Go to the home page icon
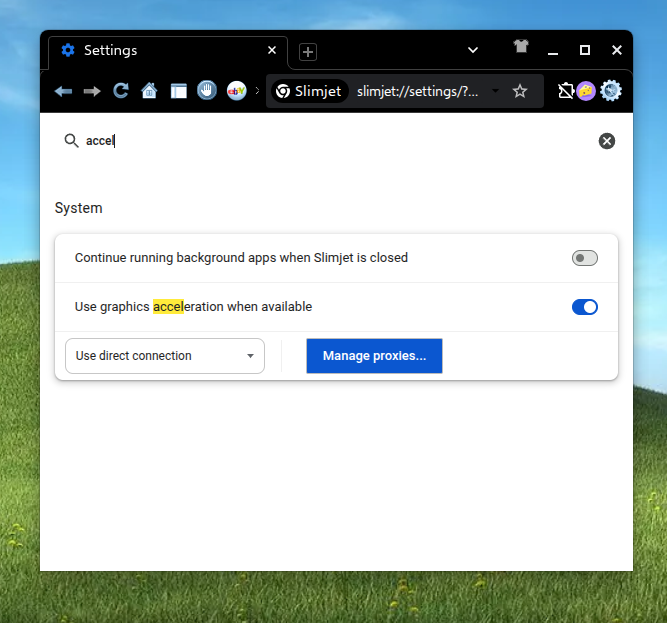The width and height of the screenshot is (667, 623). [150, 91]
